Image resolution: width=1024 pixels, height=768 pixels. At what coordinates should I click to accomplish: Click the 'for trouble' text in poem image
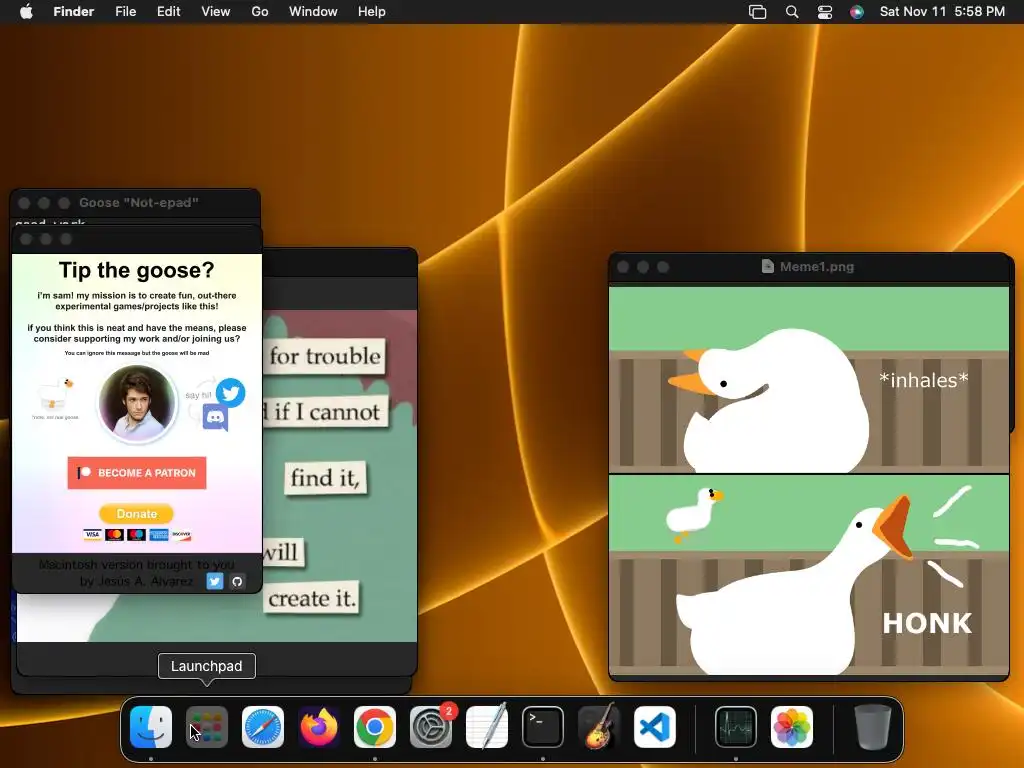coord(325,356)
